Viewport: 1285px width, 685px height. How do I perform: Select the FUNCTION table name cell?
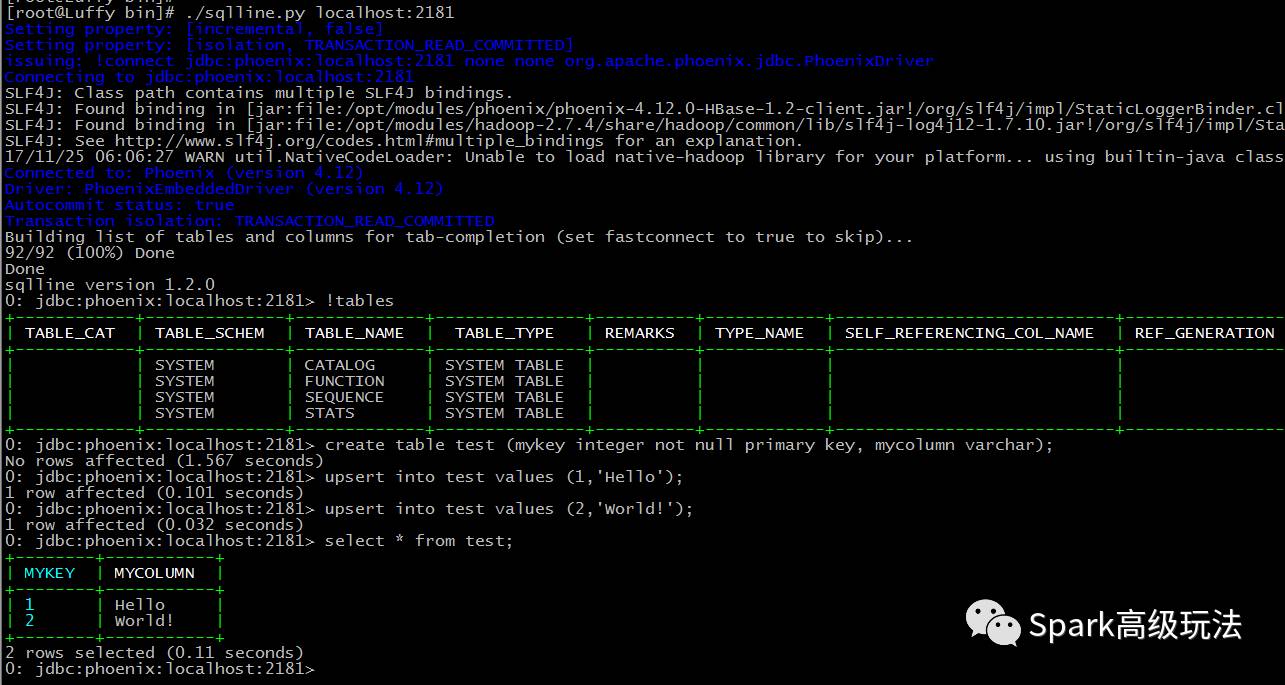point(344,381)
